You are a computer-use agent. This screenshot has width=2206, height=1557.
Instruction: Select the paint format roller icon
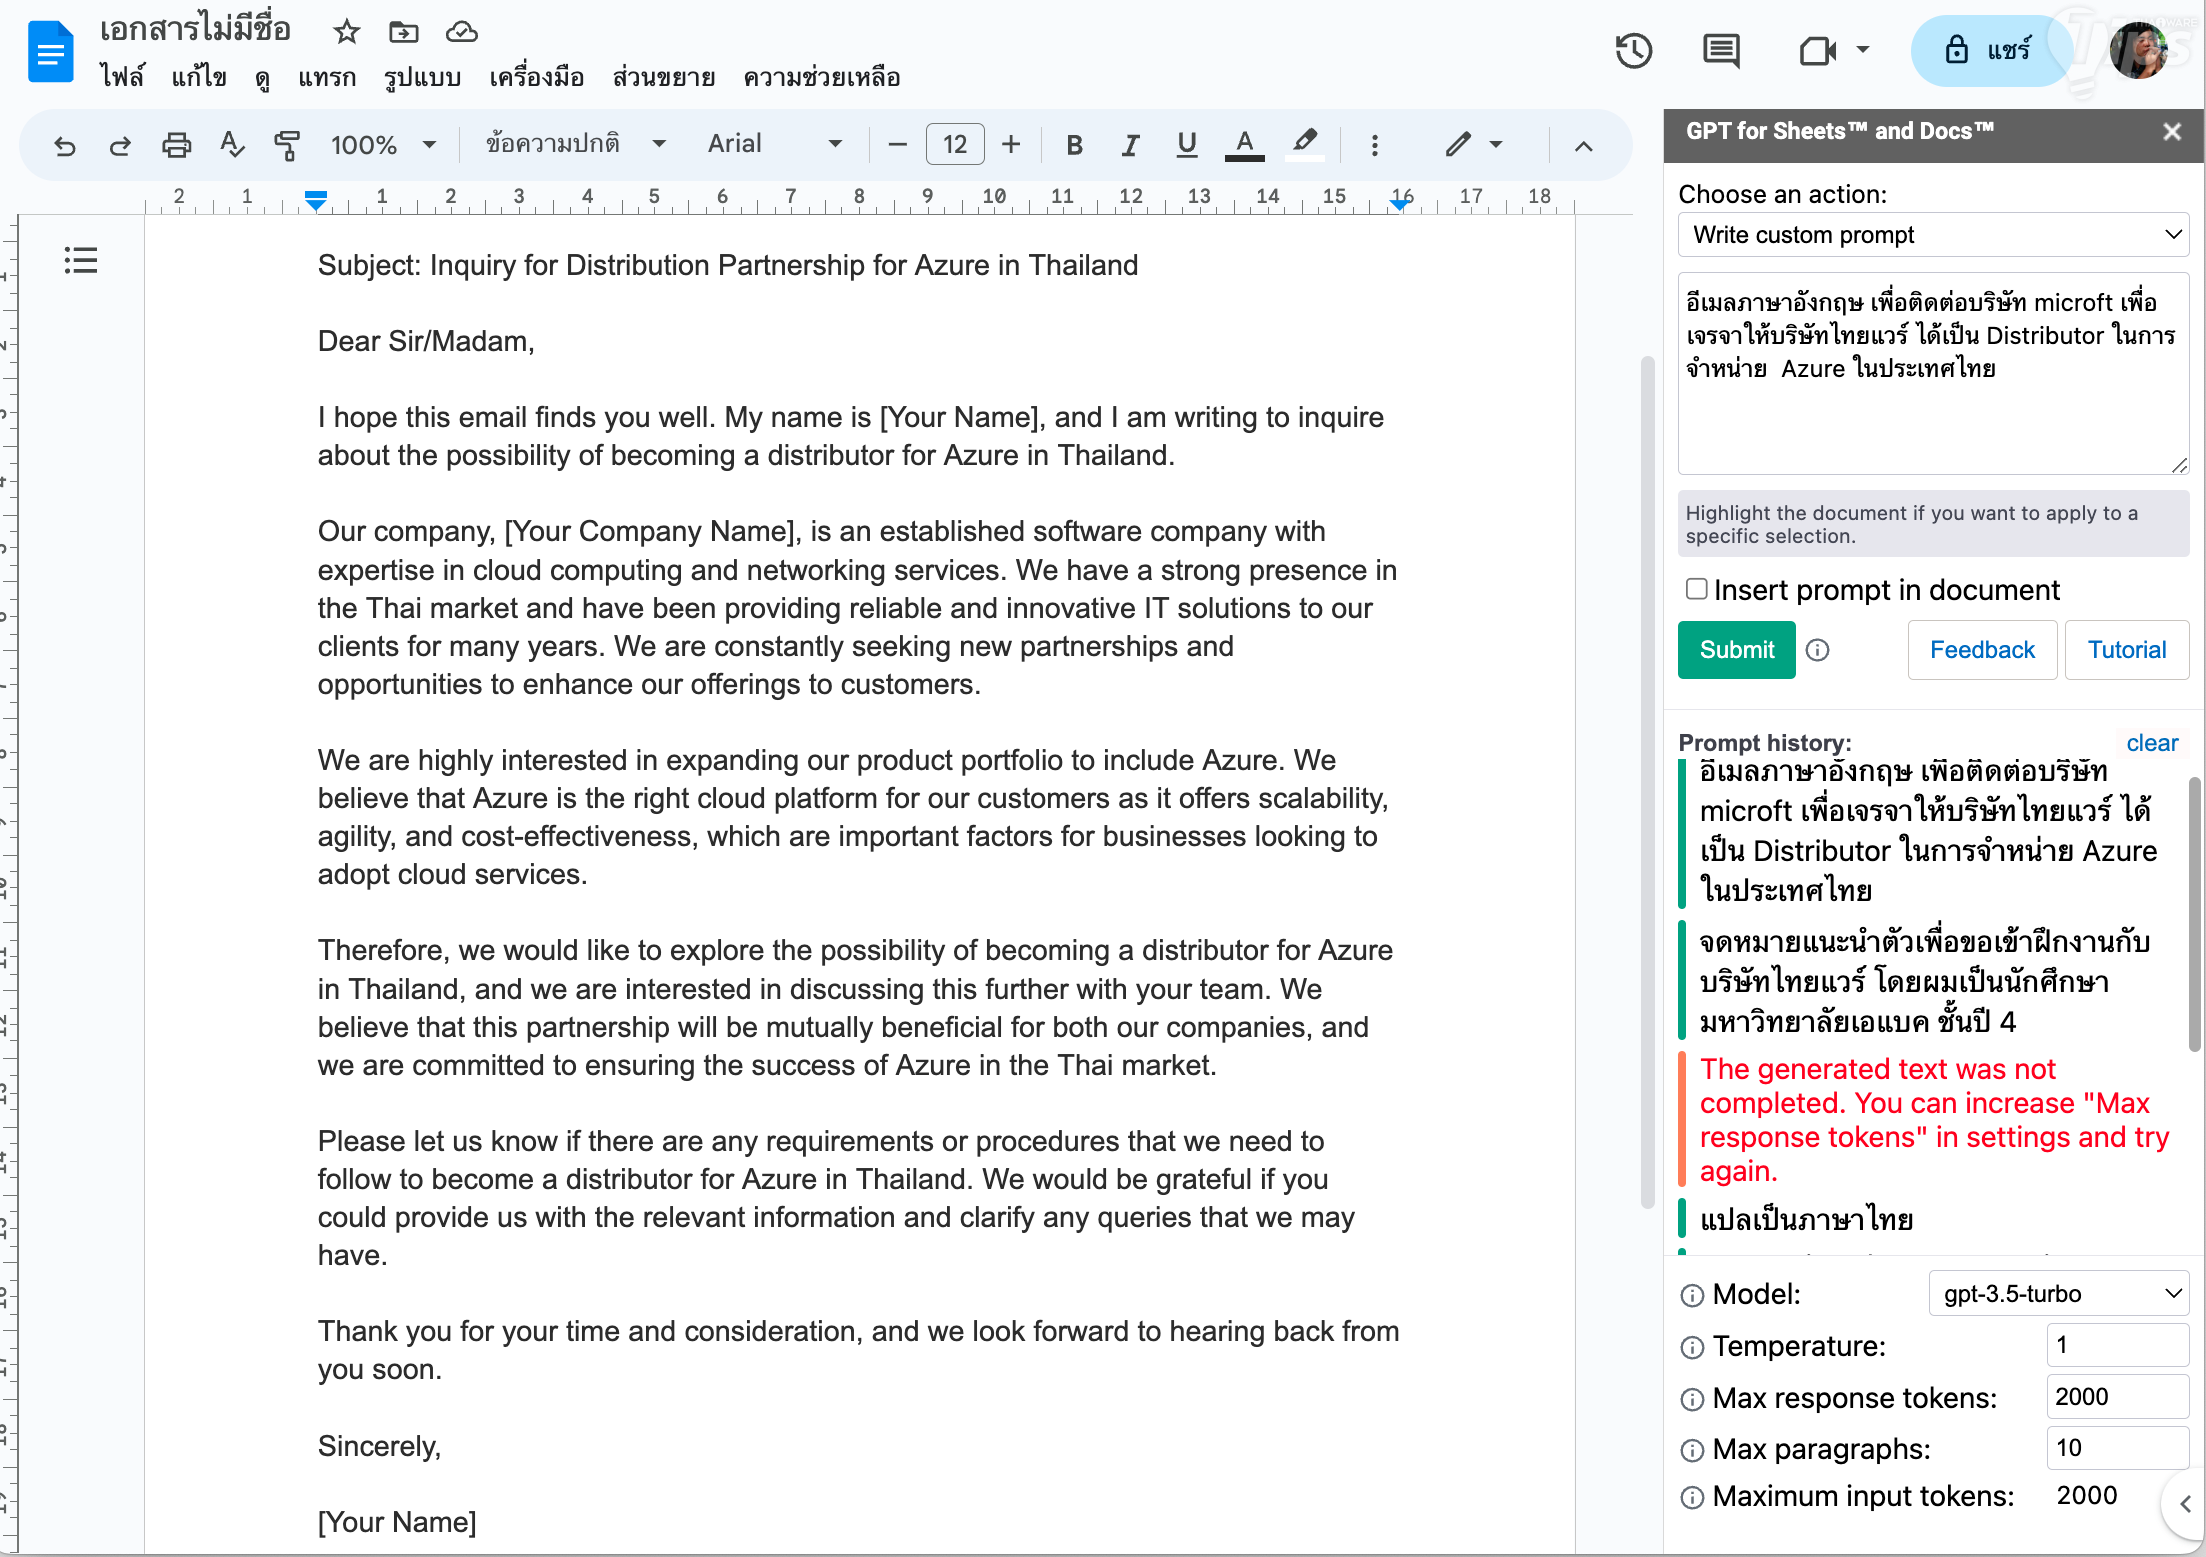pyautogui.click(x=287, y=145)
